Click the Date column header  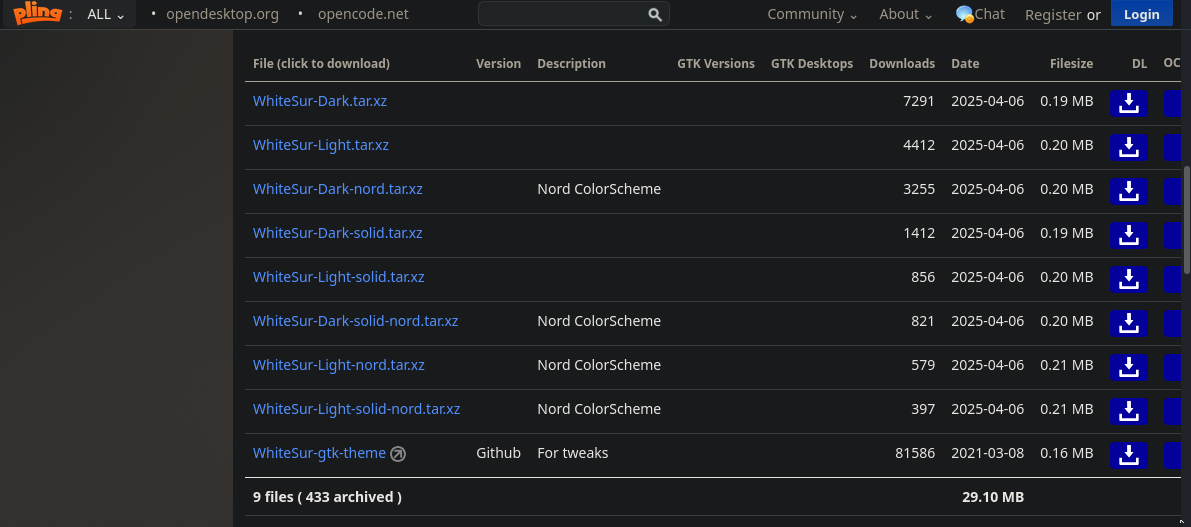point(965,64)
